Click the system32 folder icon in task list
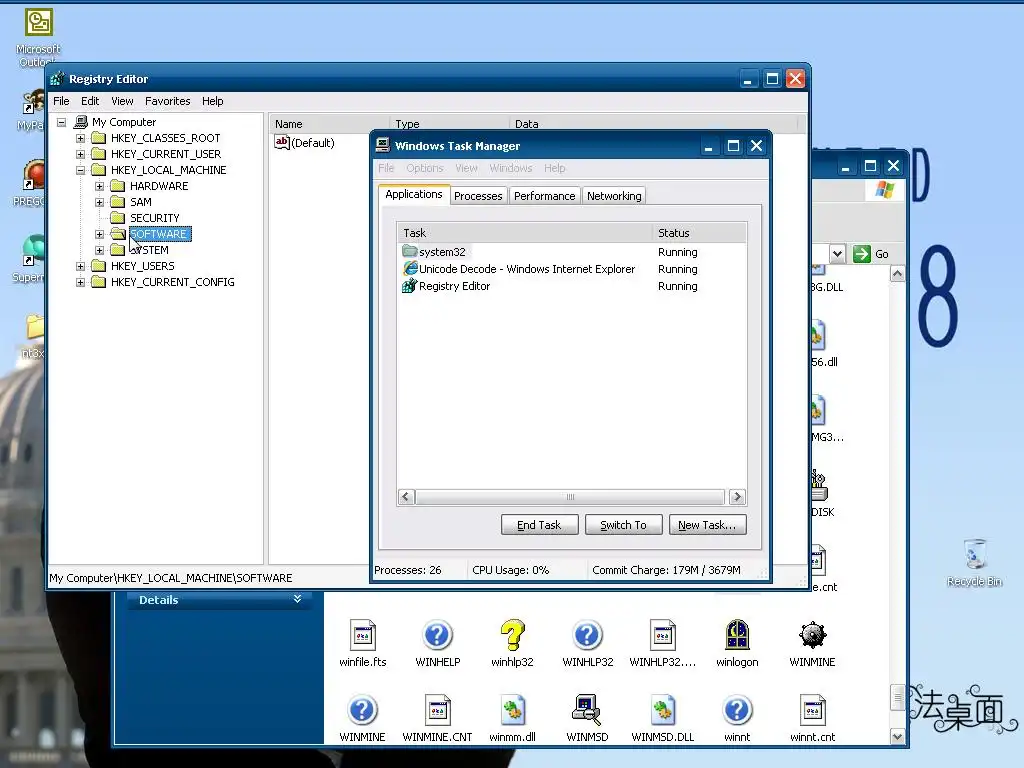This screenshot has width=1024, height=768. click(409, 251)
